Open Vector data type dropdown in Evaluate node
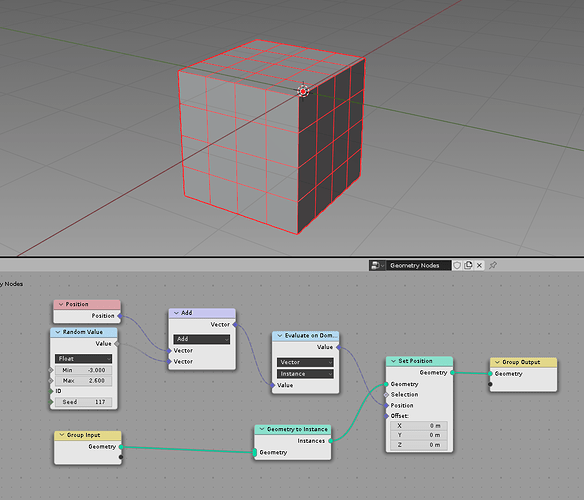This screenshot has height=500, width=584. point(305,362)
